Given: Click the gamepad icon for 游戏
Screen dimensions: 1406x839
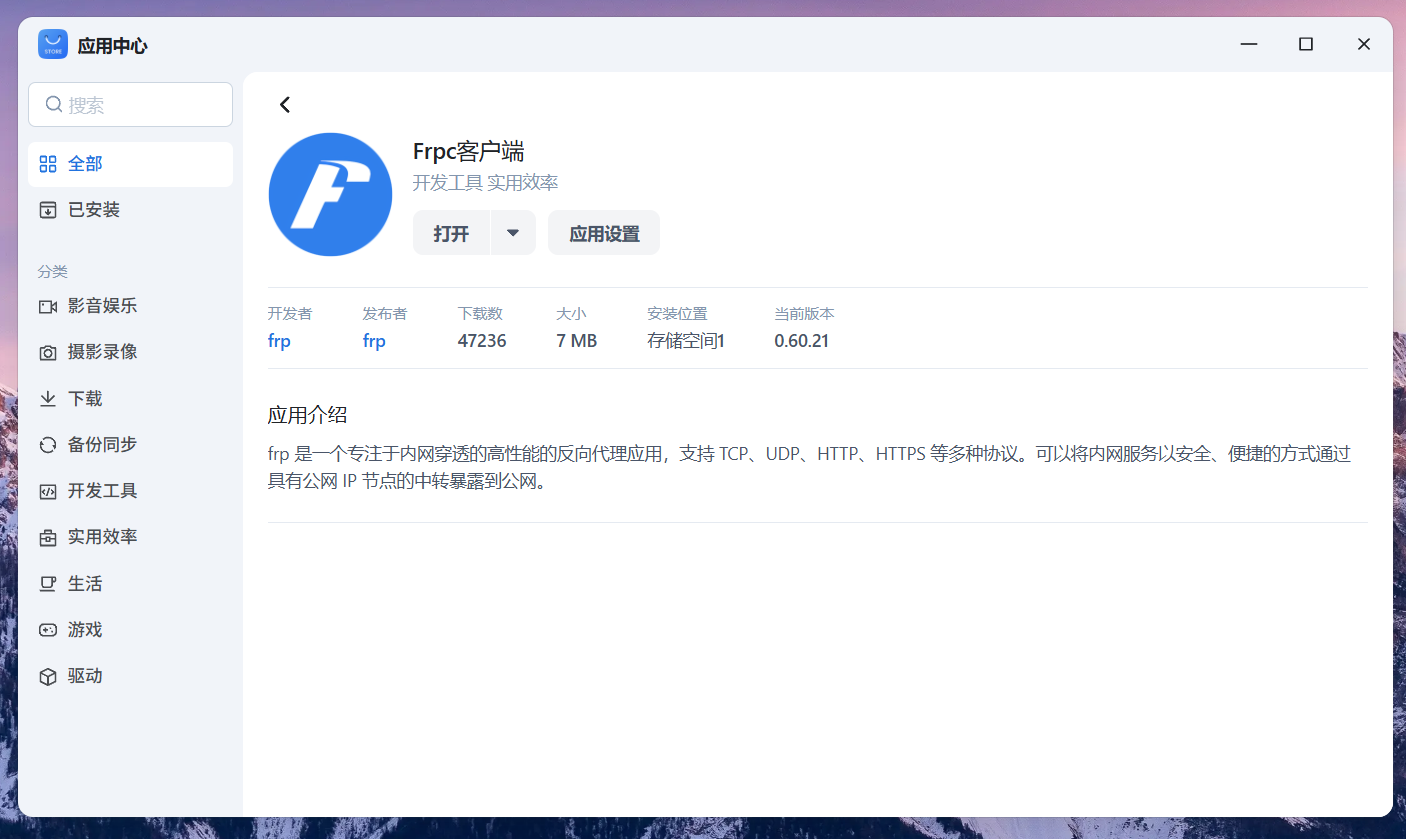Looking at the screenshot, I should (x=48, y=630).
